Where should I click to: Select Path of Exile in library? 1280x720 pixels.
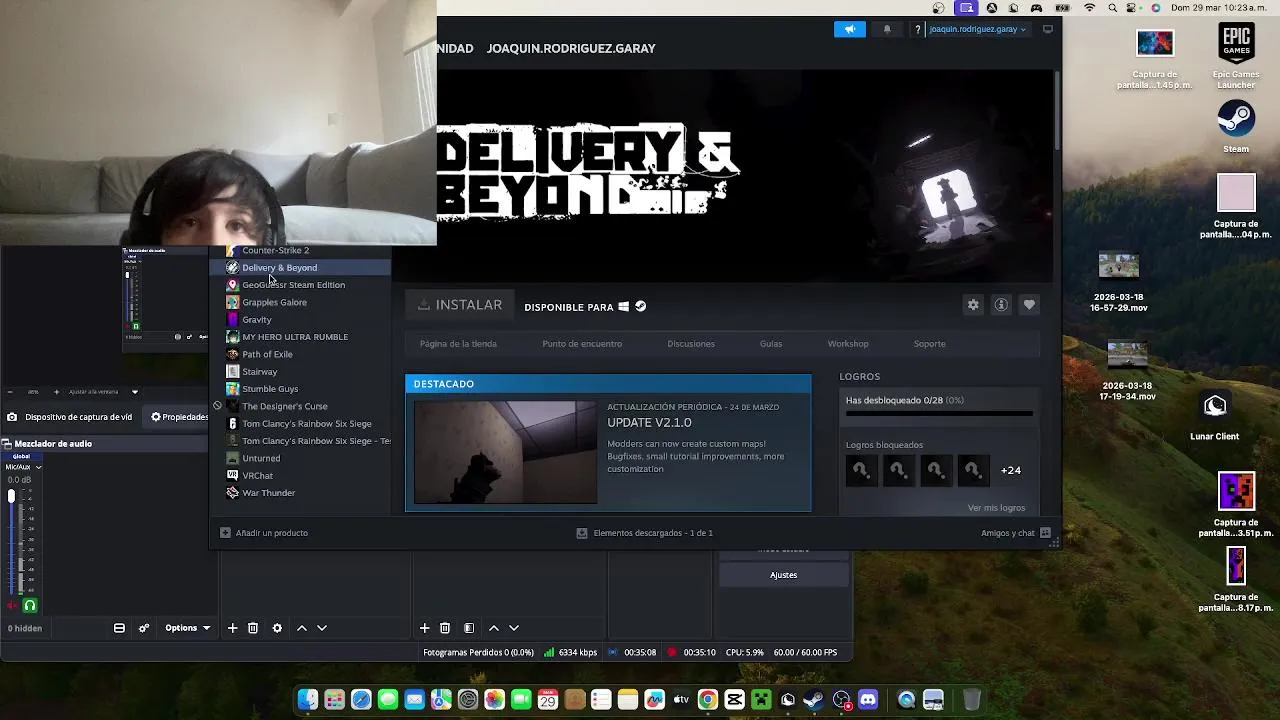point(300,354)
